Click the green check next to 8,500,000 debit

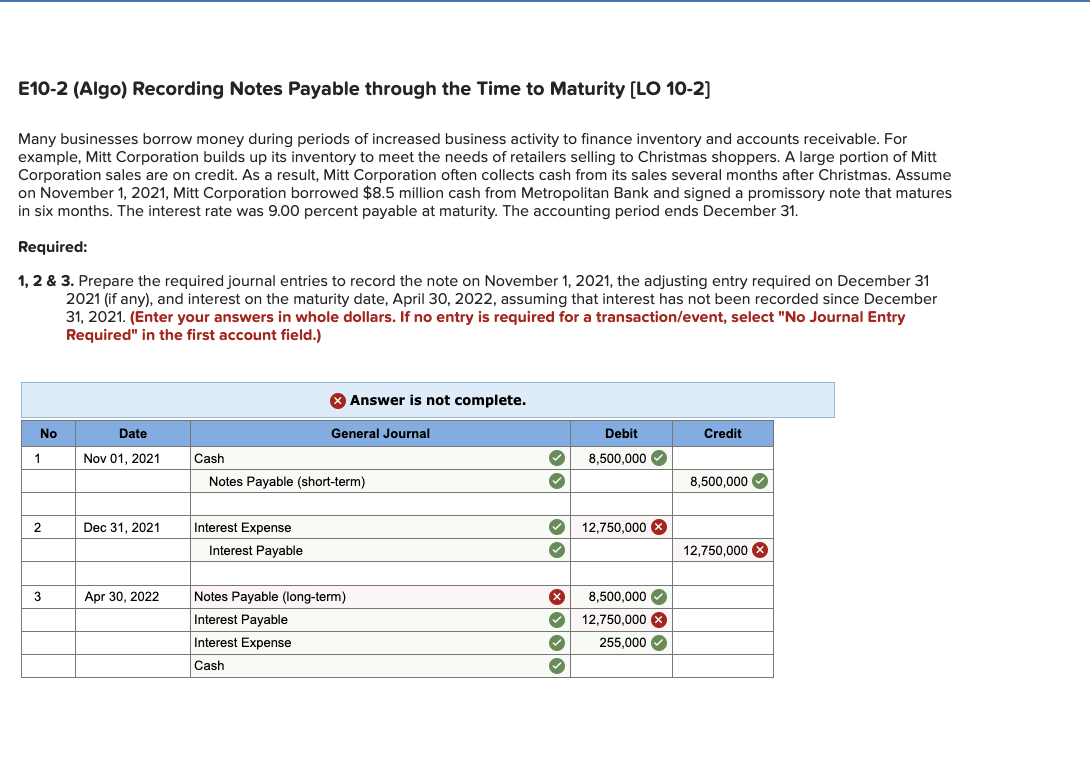click(x=657, y=459)
